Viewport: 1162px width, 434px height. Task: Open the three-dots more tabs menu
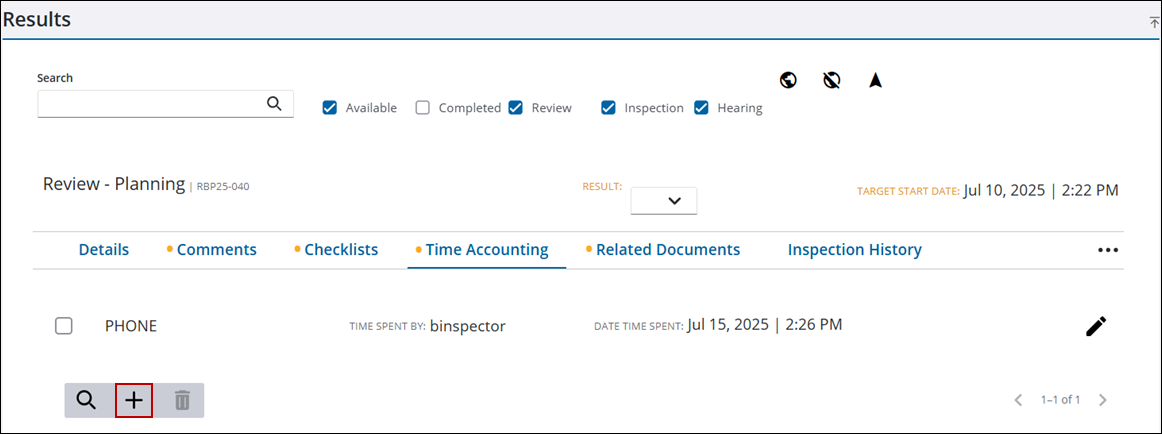(x=1107, y=250)
